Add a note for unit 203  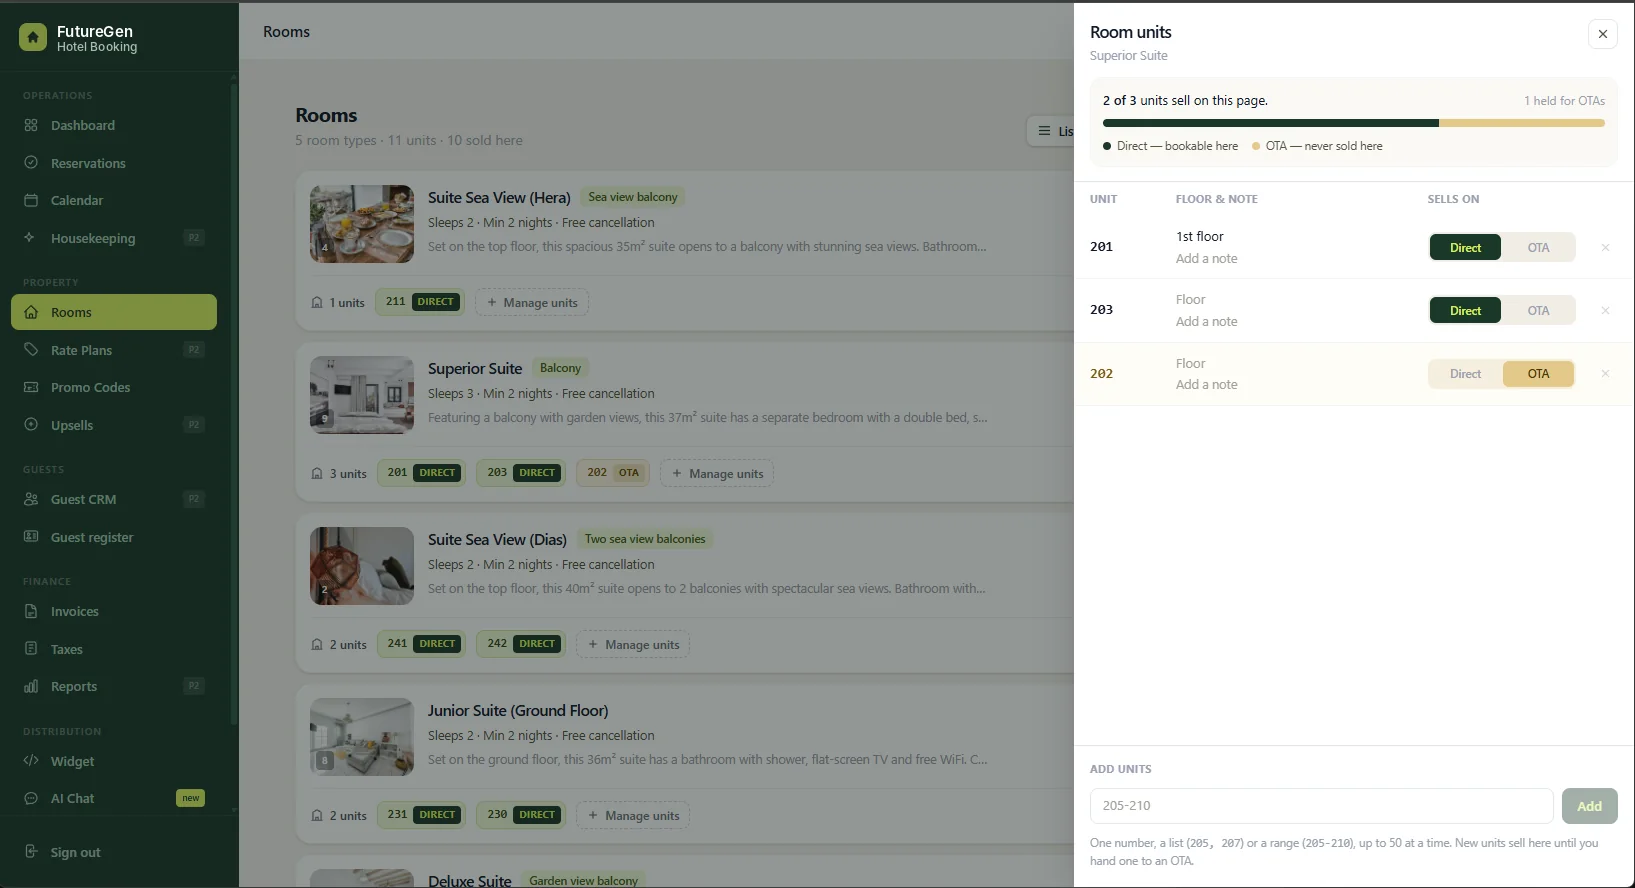tap(1207, 321)
